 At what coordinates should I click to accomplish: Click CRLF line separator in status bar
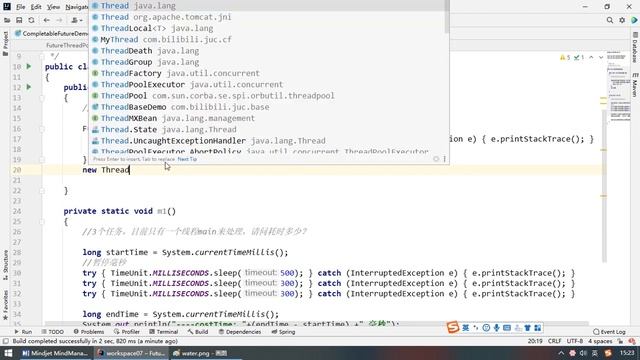coord(555,341)
